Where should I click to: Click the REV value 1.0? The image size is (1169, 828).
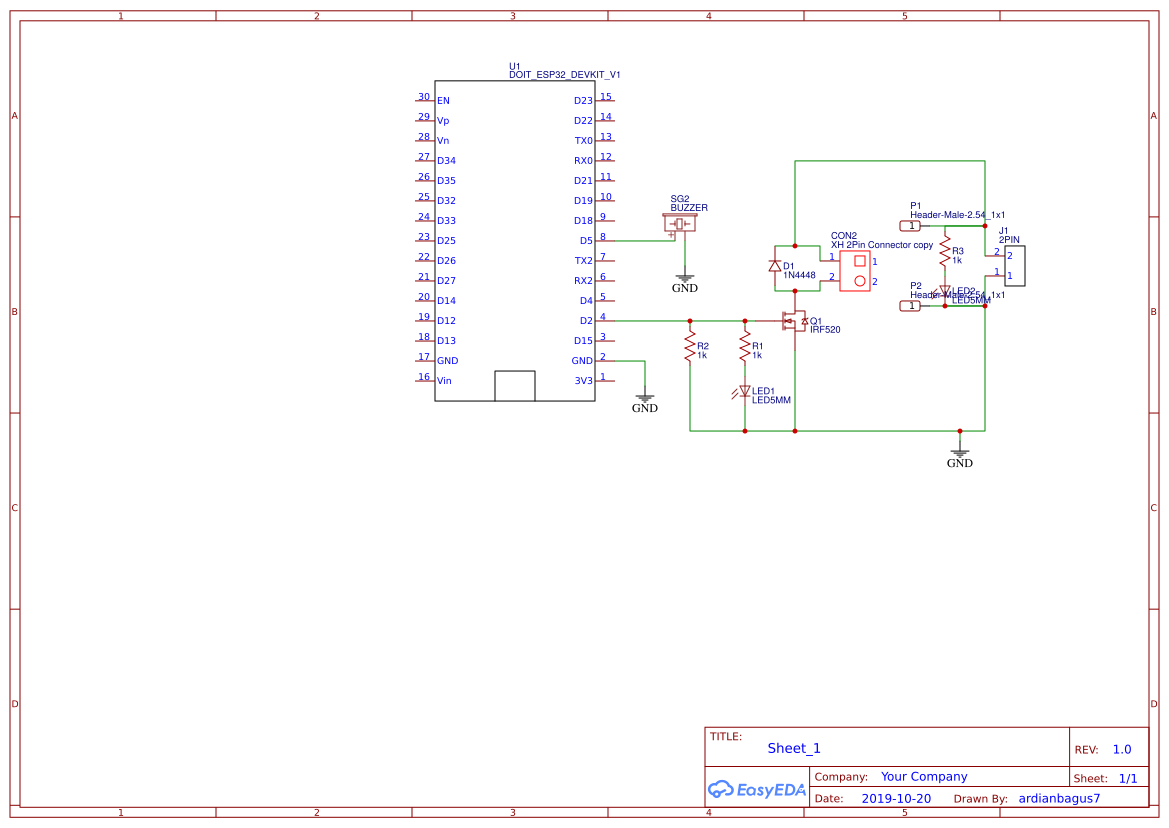tap(1122, 749)
